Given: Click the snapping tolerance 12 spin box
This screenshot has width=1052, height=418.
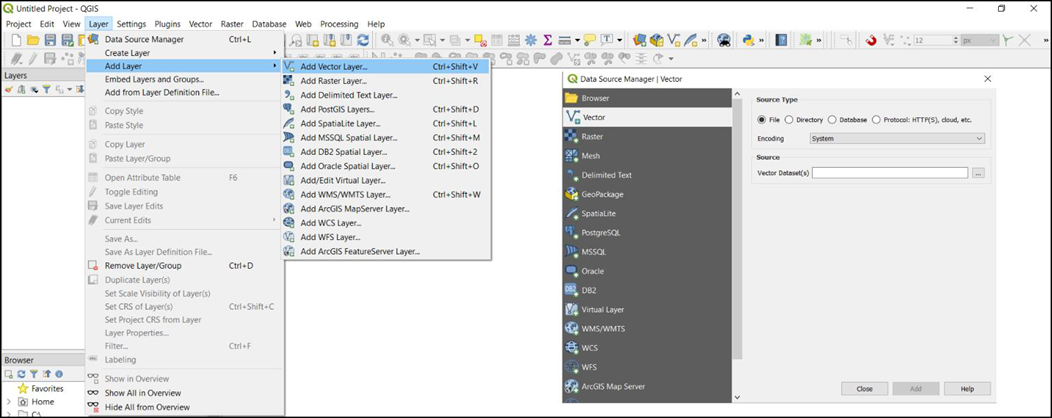Looking at the screenshot, I should (937, 40).
